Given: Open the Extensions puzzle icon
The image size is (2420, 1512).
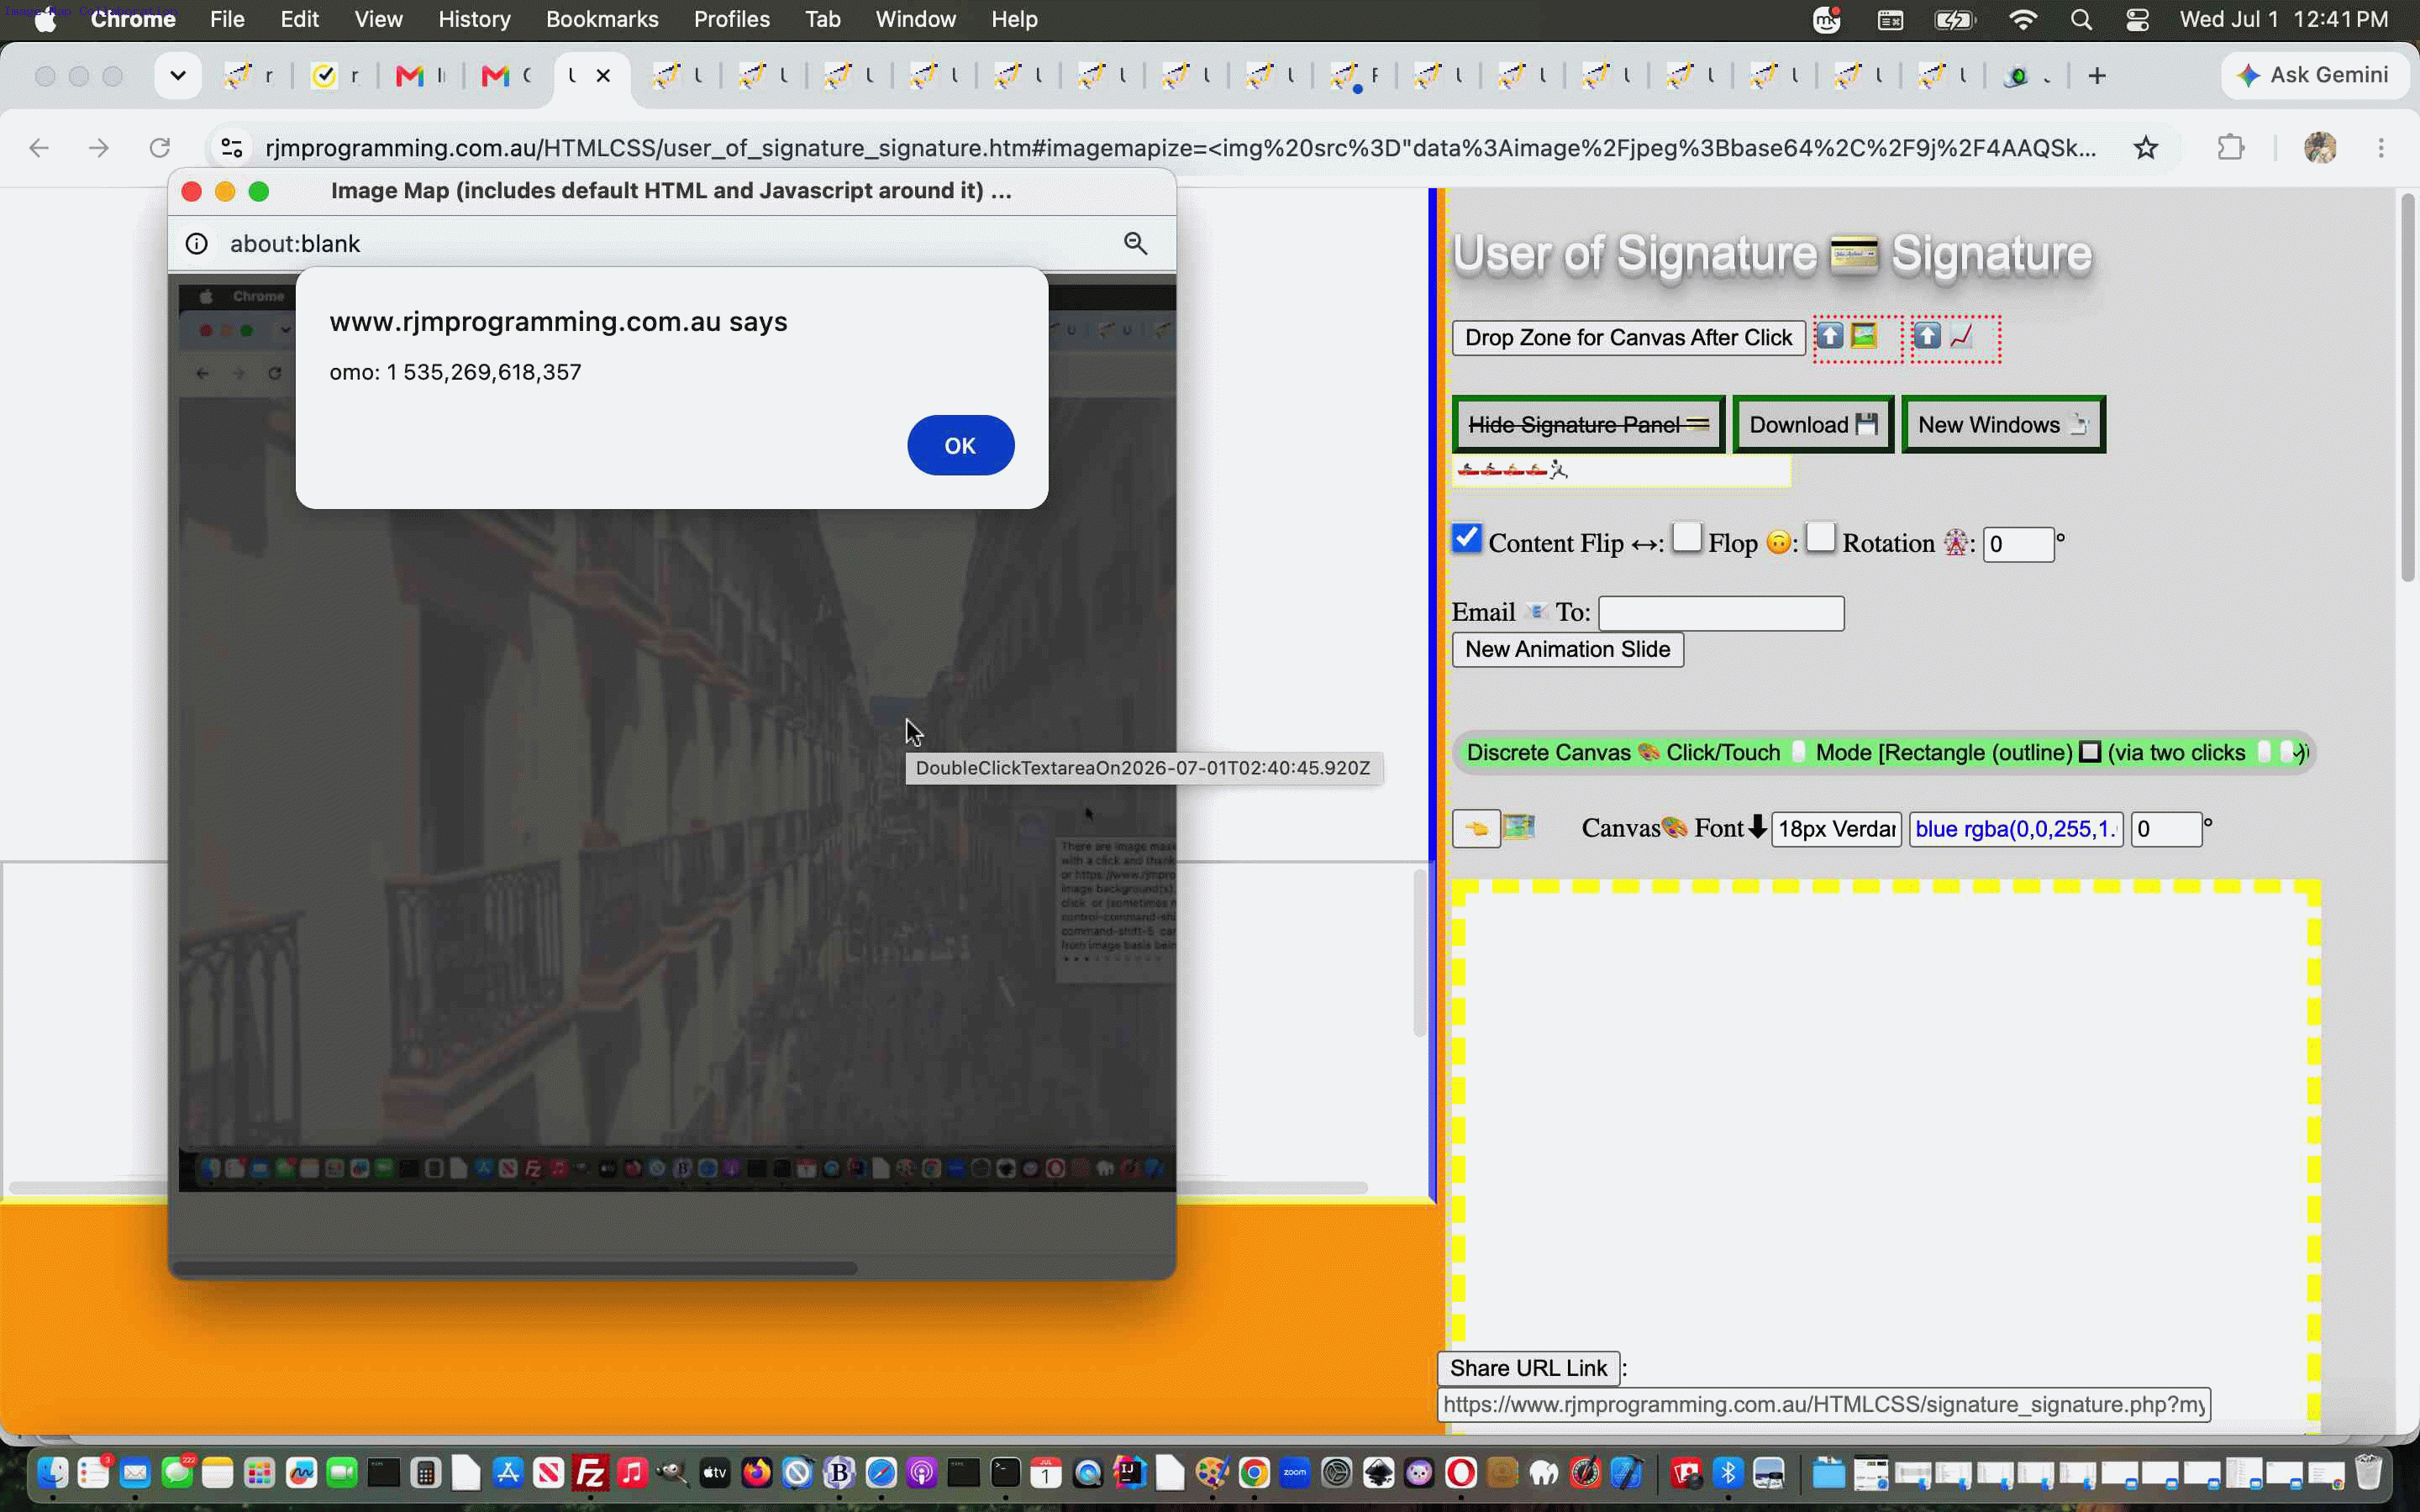Looking at the screenshot, I should click(2230, 148).
